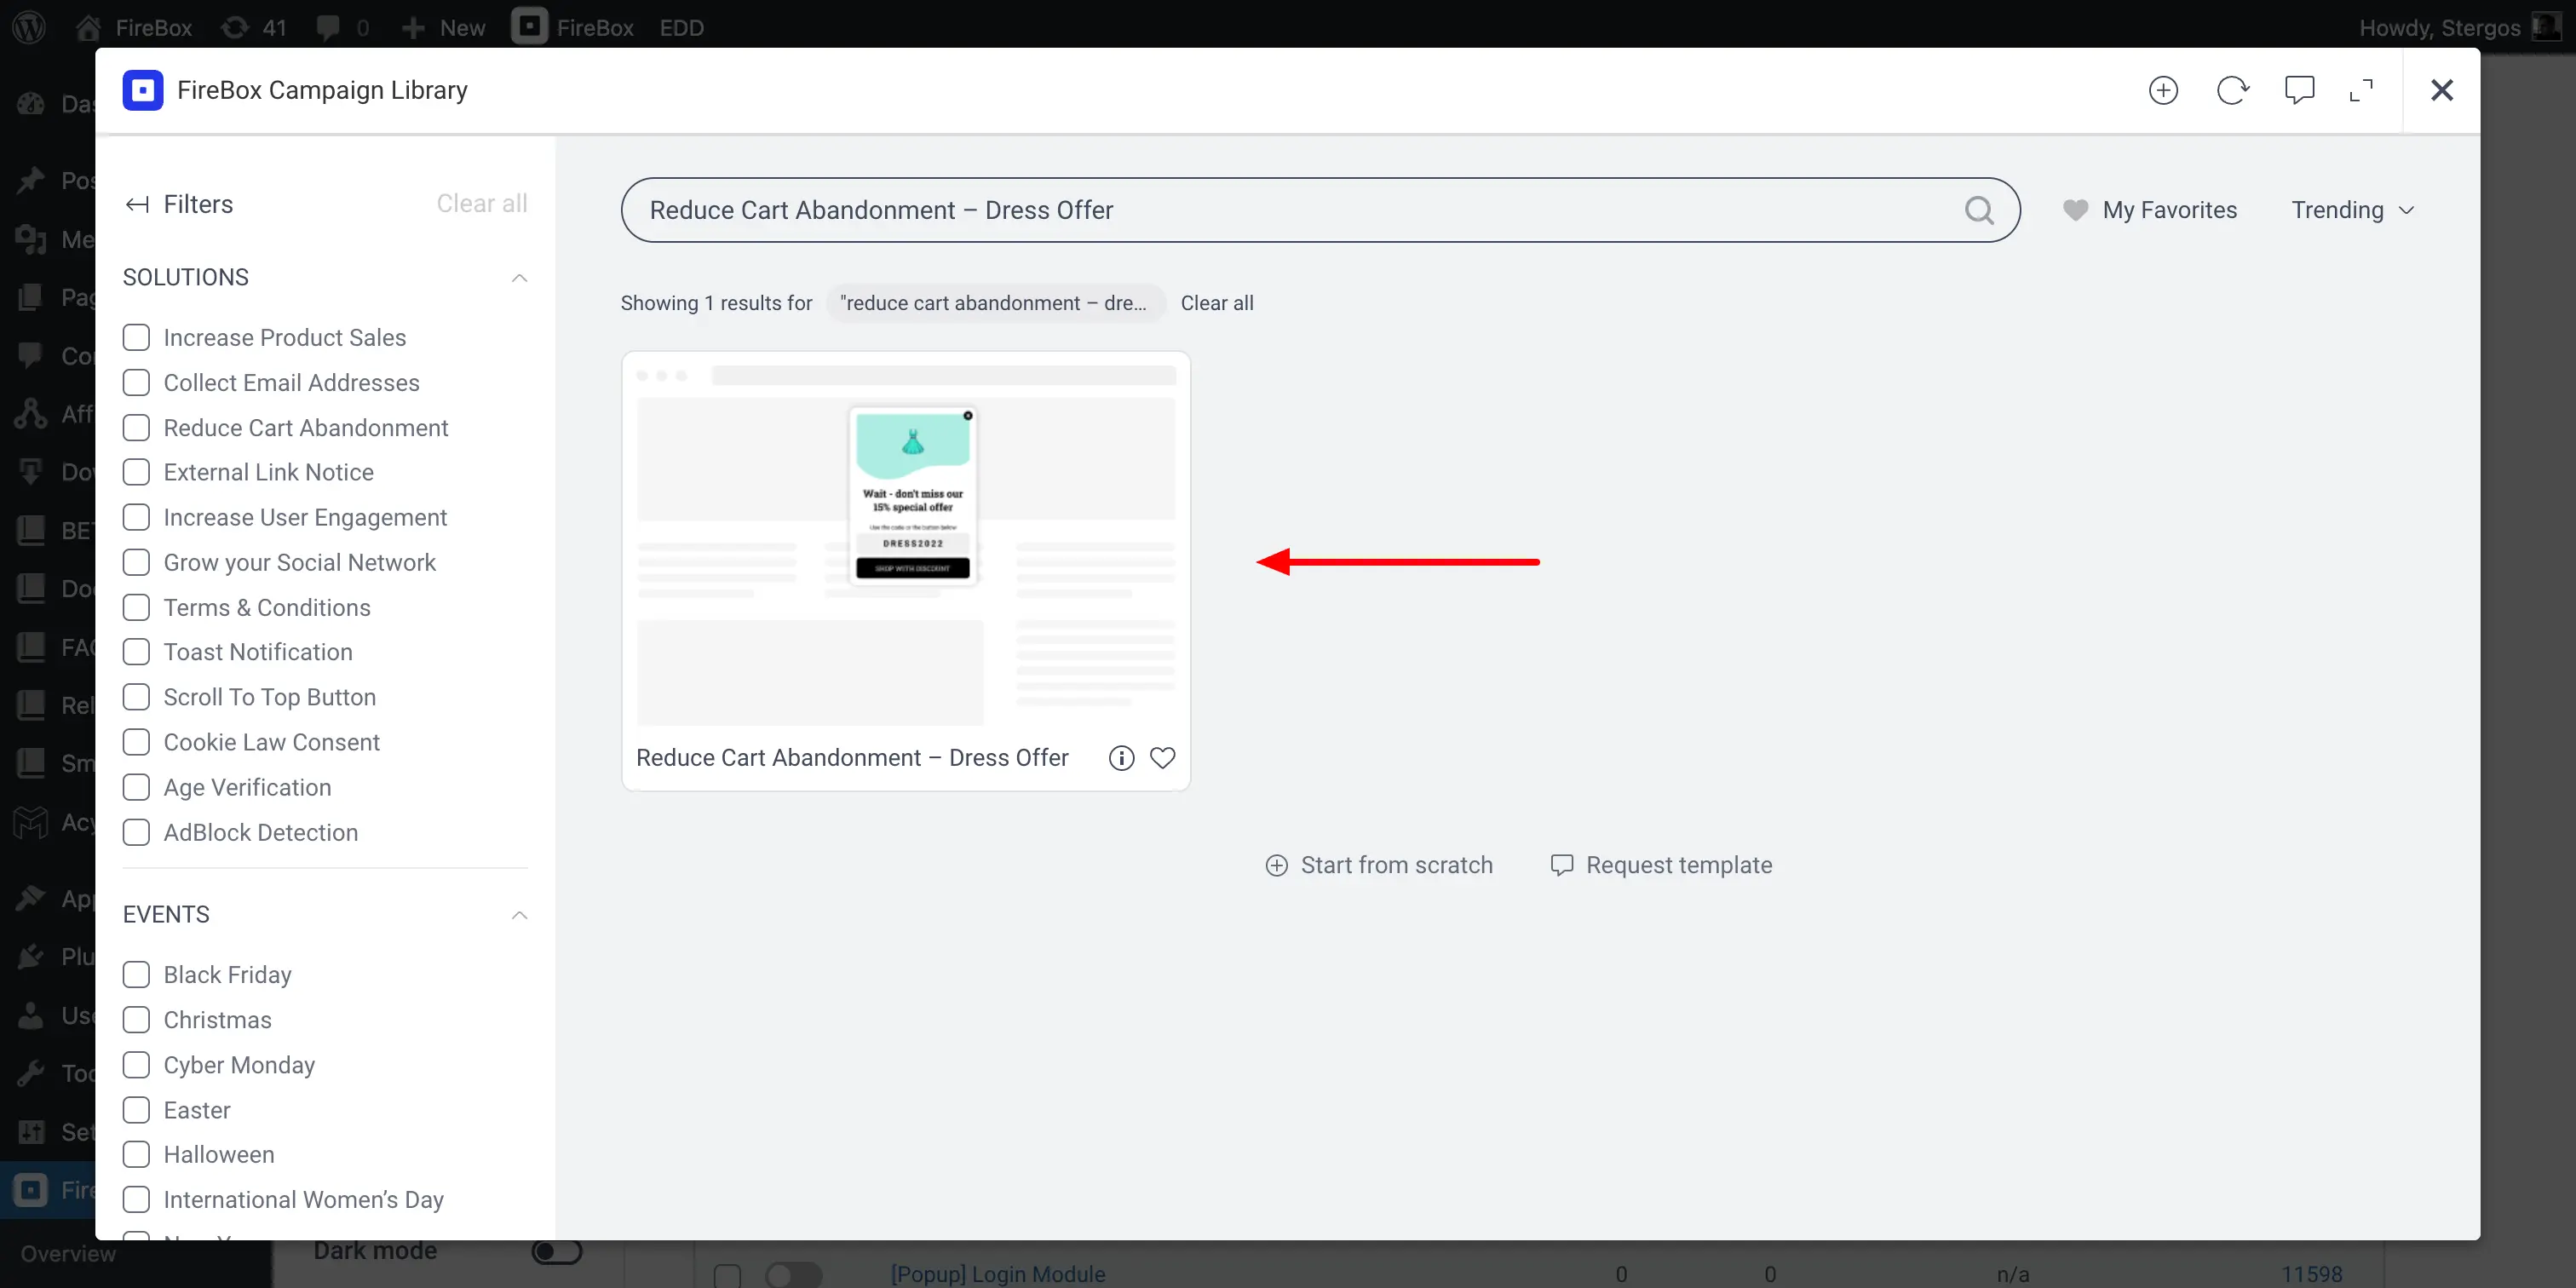Collapse the Events filter section
The image size is (2576, 1288).
tap(519, 915)
